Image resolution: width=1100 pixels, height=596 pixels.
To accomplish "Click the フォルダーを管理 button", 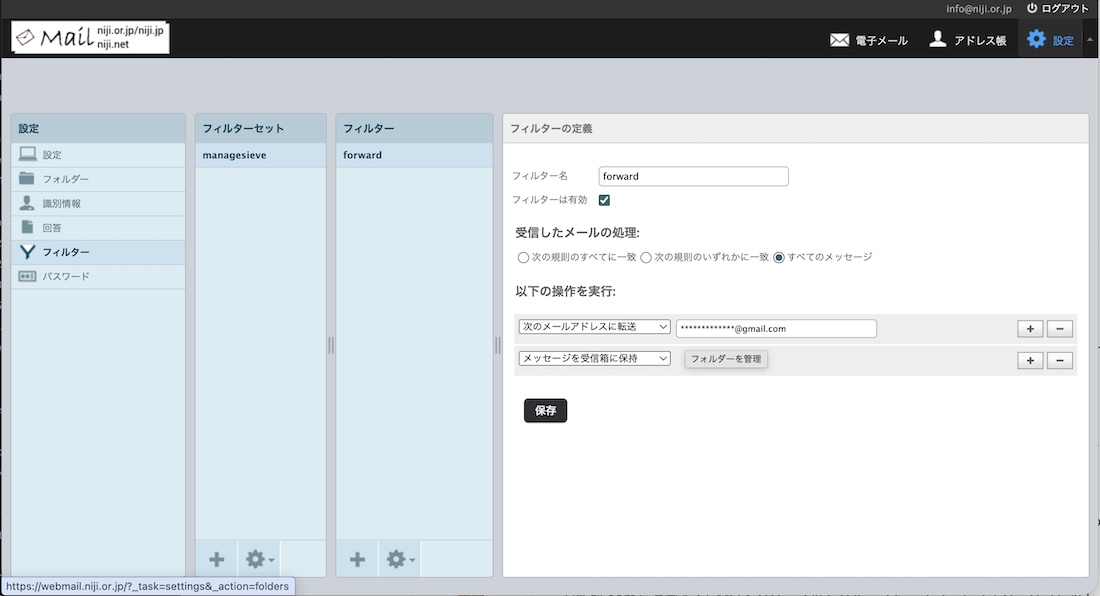I will click(726, 359).
